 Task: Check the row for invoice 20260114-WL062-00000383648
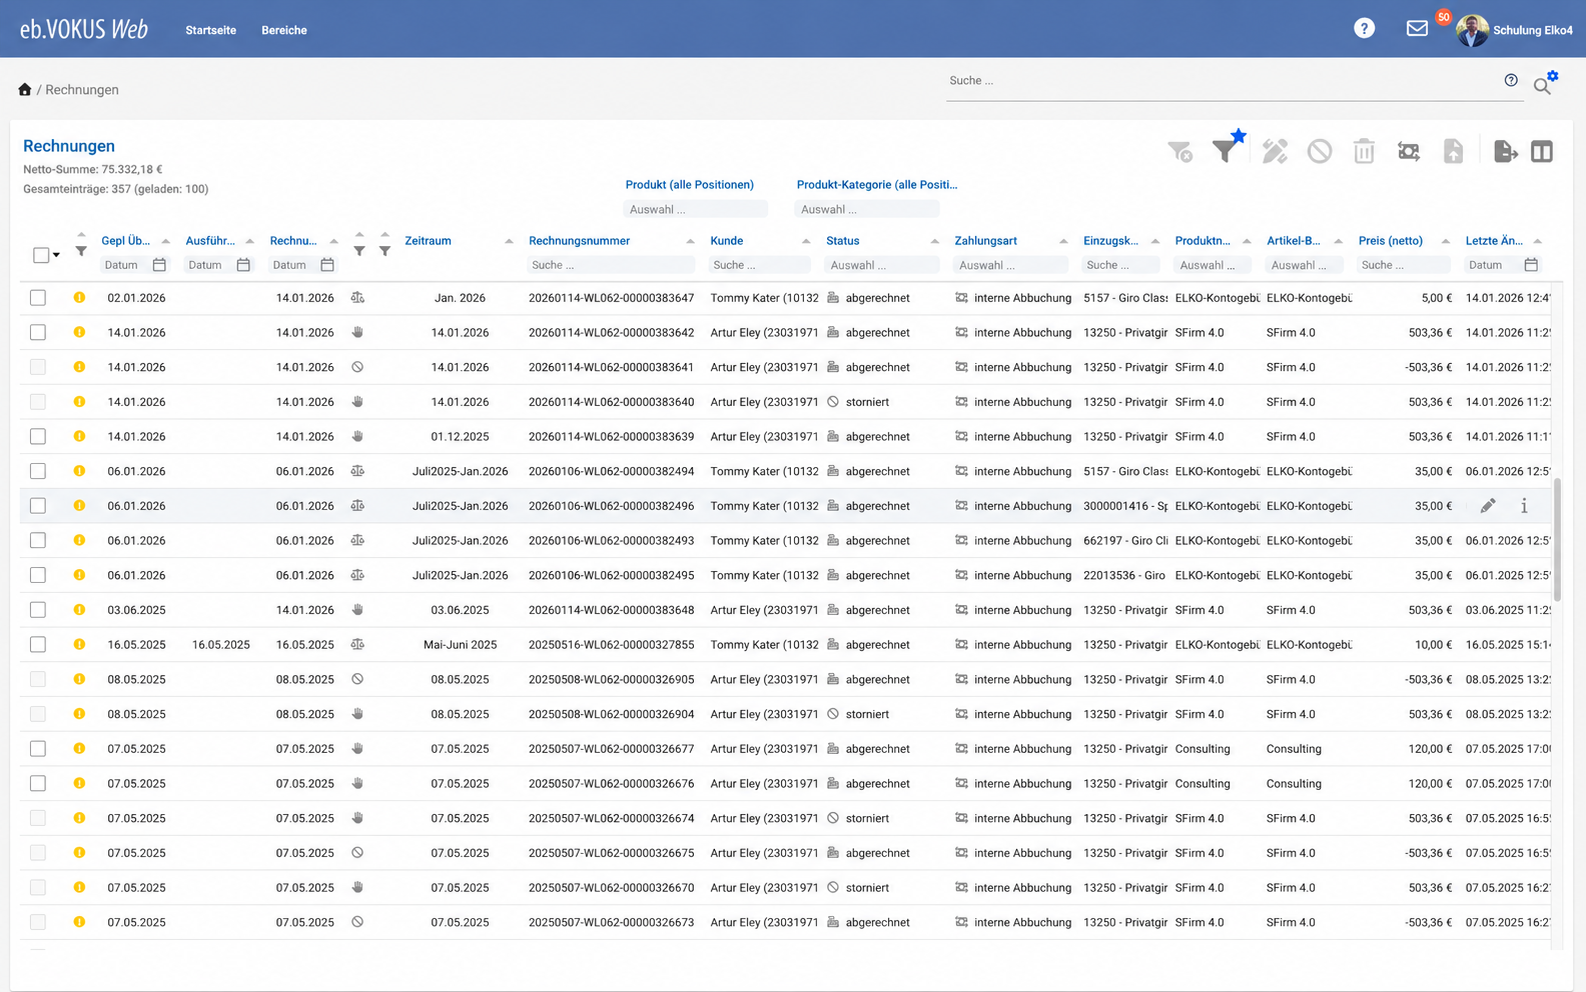(x=38, y=610)
